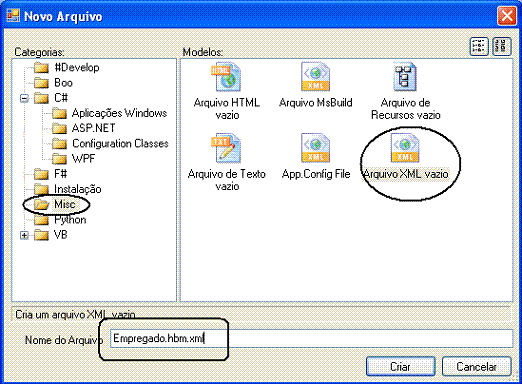Select the Arquivo de Texto vazio icon
The width and height of the screenshot is (522, 384).
click(x=226, y=148)
